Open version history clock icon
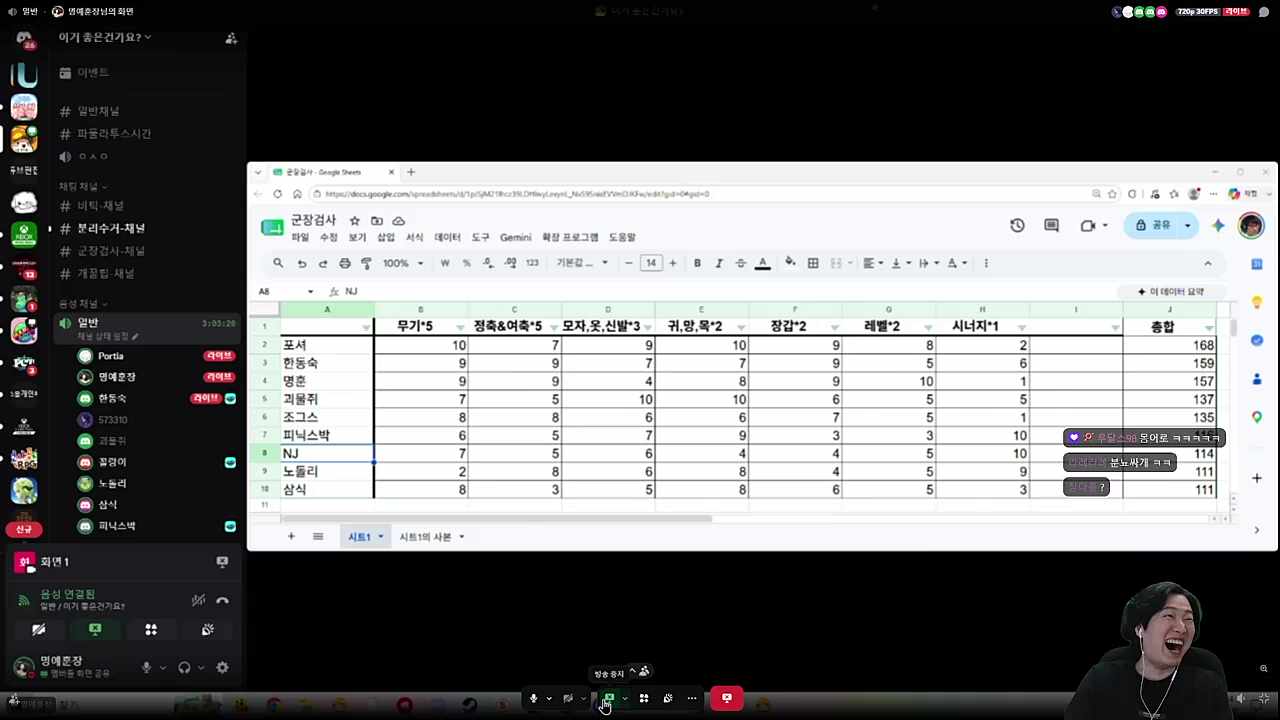1280x720 pixels. point(1017,225)
